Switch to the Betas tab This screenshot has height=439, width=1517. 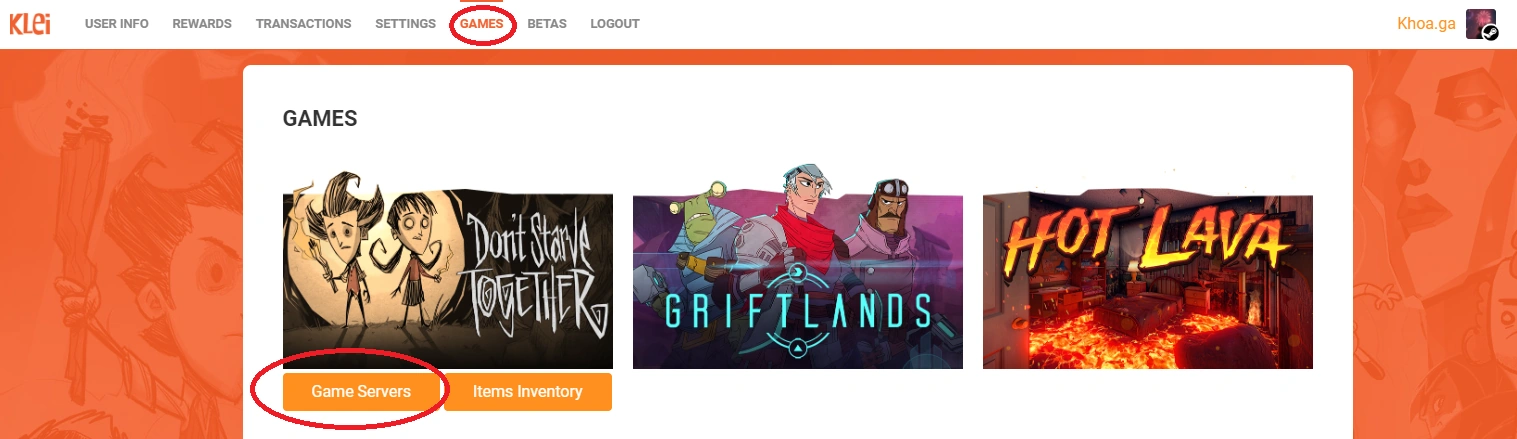pyautogui.click(x=547, y=24)
